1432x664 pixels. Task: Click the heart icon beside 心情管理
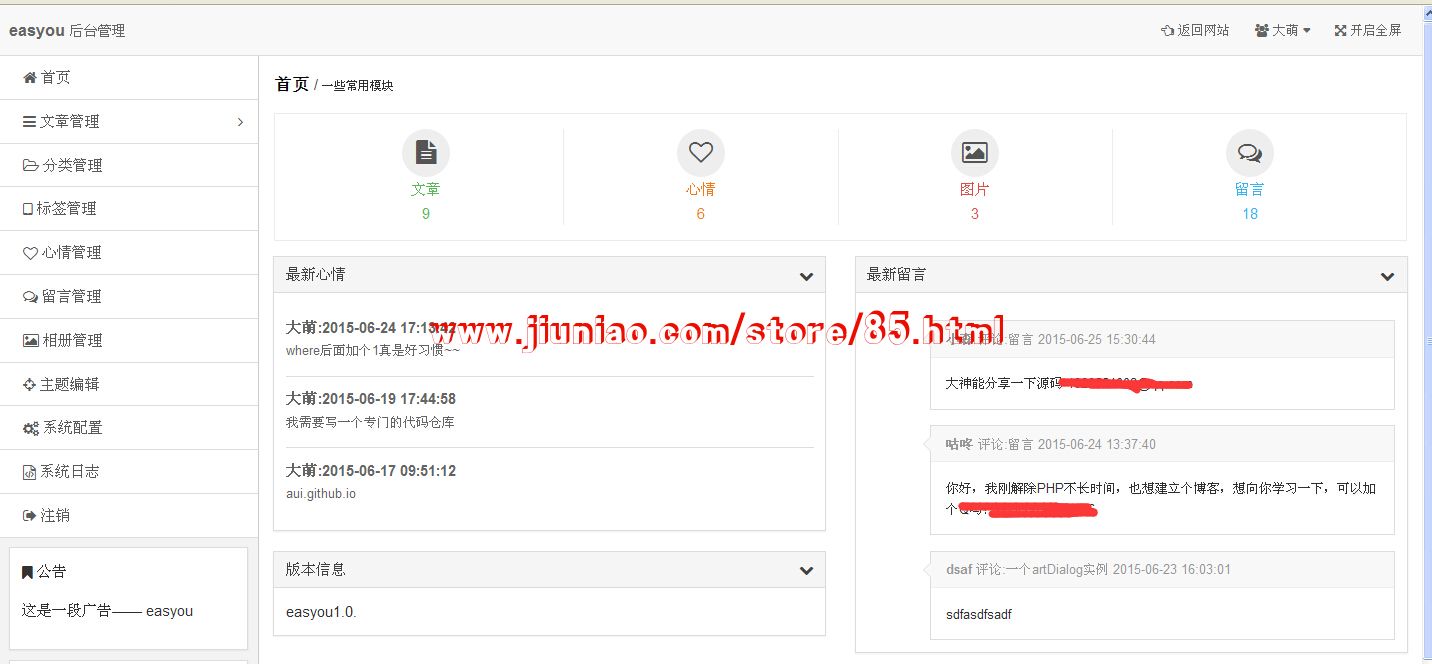(x=30, y=253)
